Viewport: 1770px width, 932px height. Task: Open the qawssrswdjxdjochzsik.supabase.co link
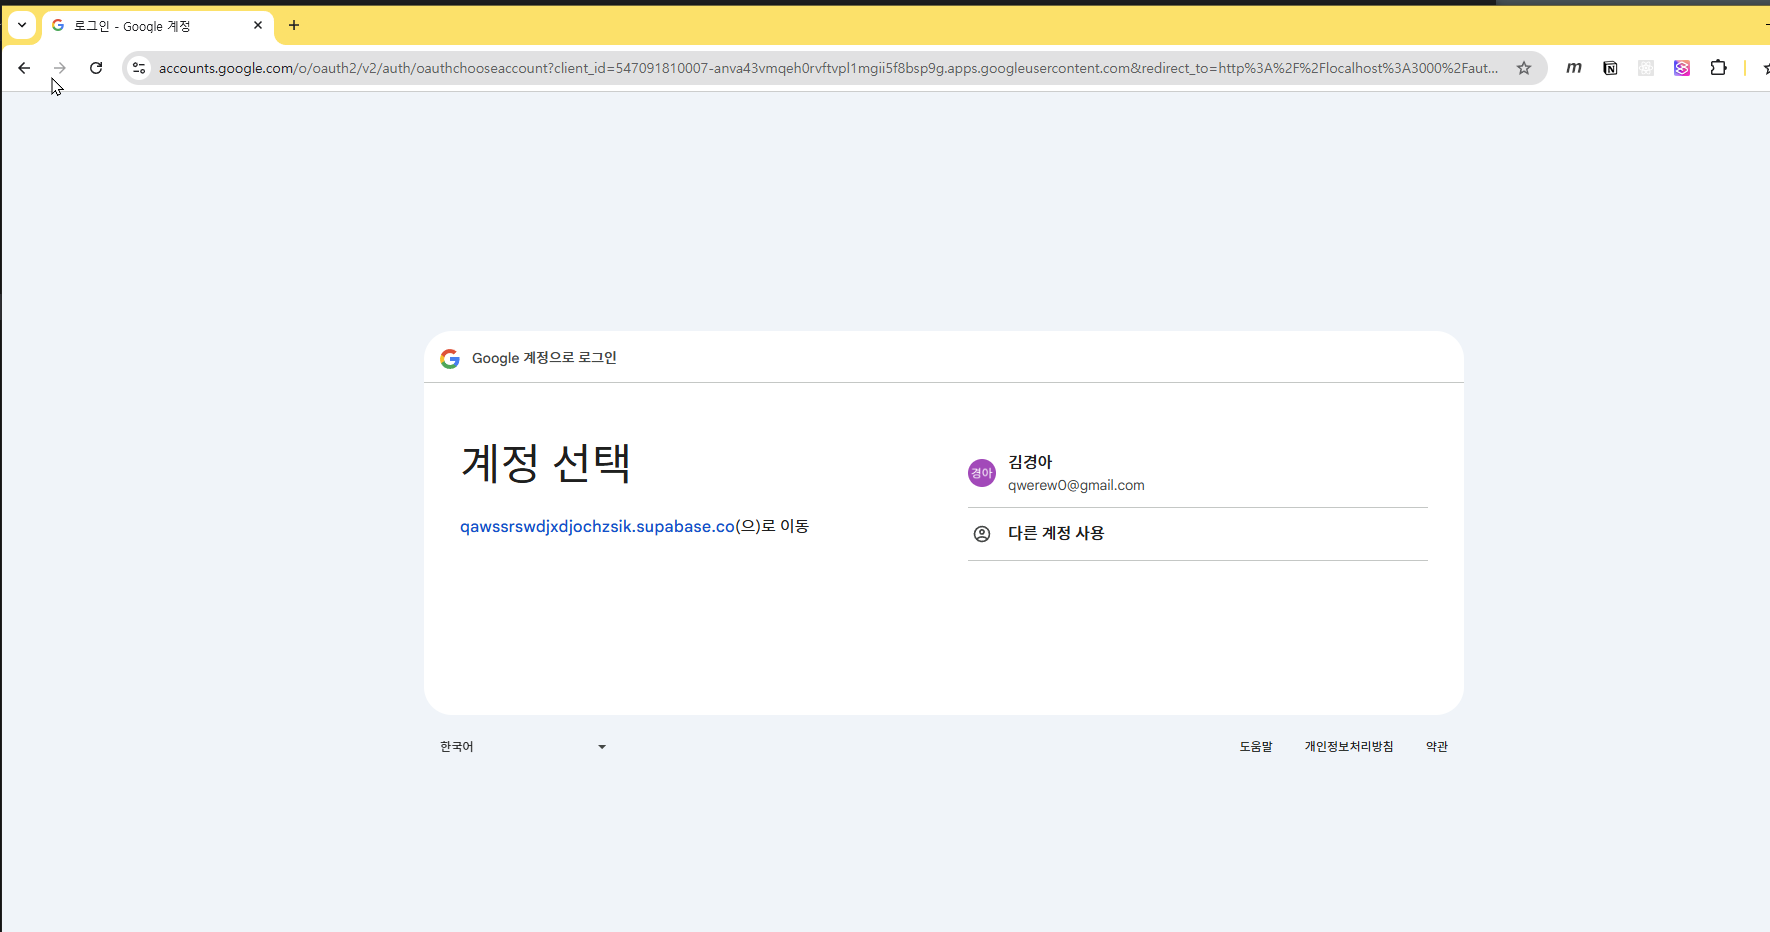pyautogui.click(x=597, y=527)
